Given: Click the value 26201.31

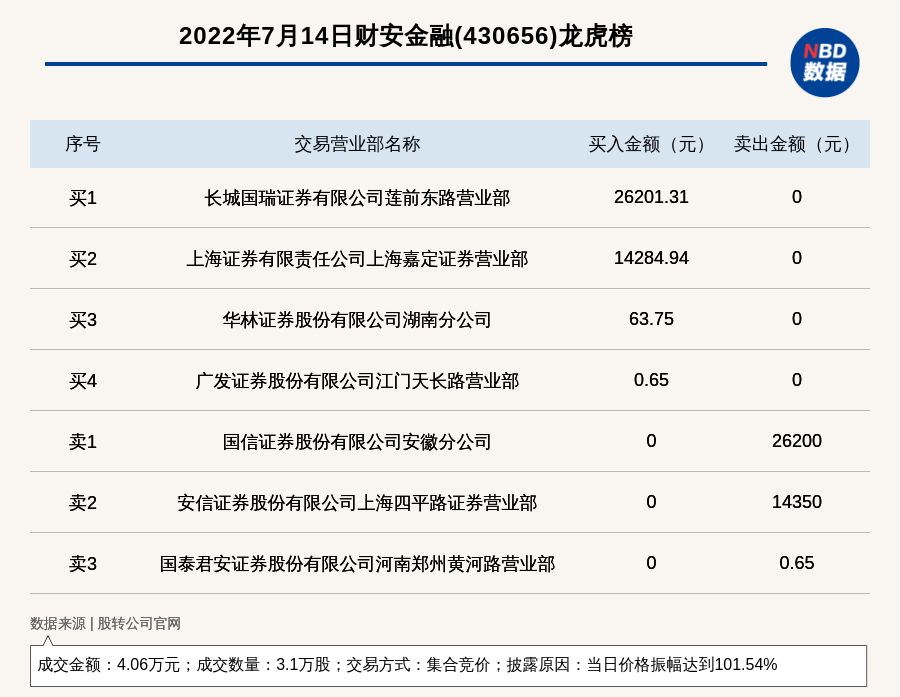Looking at the screenshot, I should tap(651, 197).
